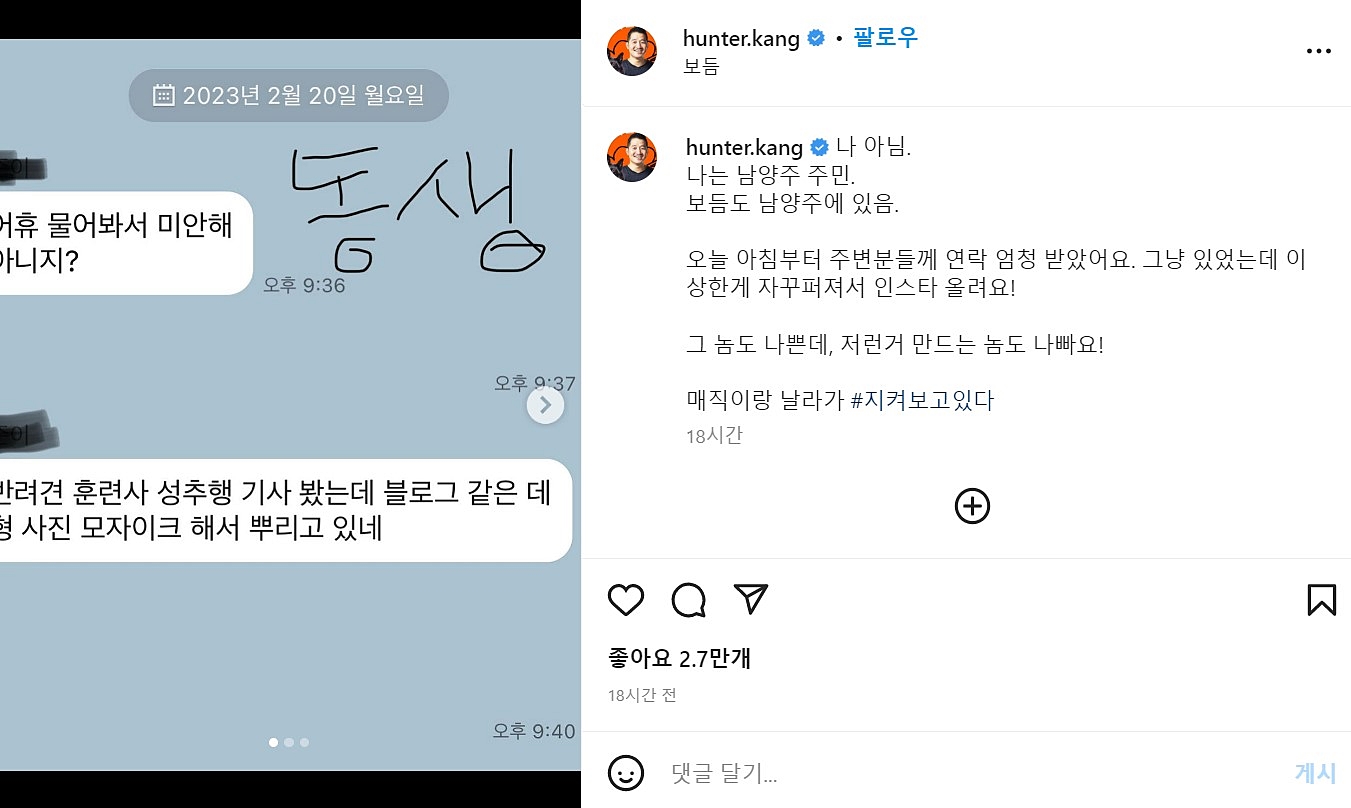Like the post with the heart icon
This screenshot has width=1351, height=808.
pos(626,600)
